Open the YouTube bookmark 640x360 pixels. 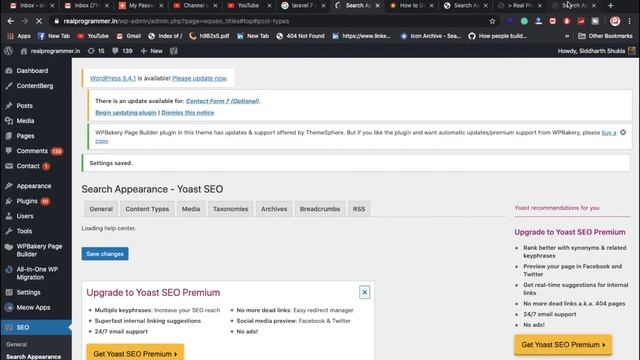pyautogui.click(x=93, y=36)
